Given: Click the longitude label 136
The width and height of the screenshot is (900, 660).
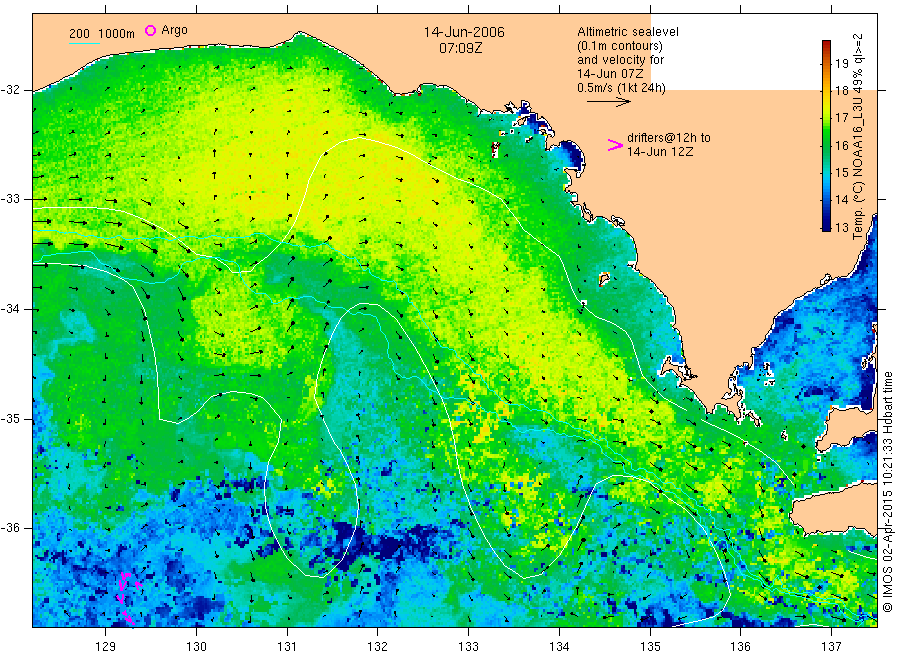Looking at the screenshot, I should (740, 647).
